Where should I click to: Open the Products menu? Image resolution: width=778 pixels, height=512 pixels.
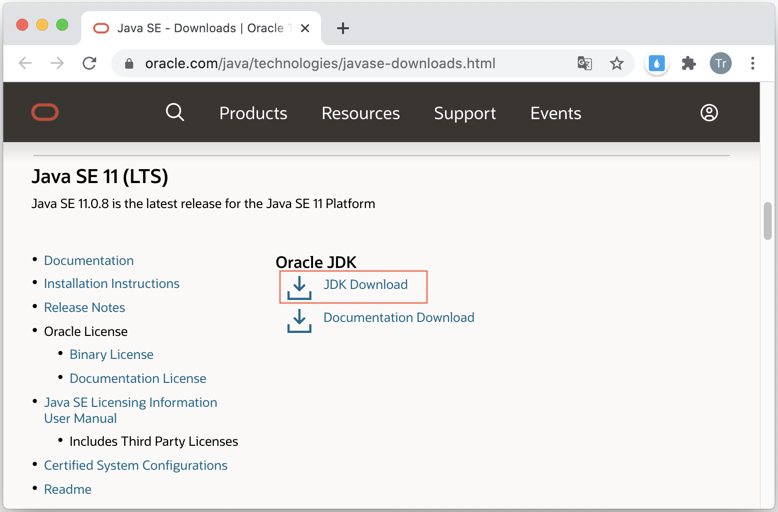click(x=253, y=113)
